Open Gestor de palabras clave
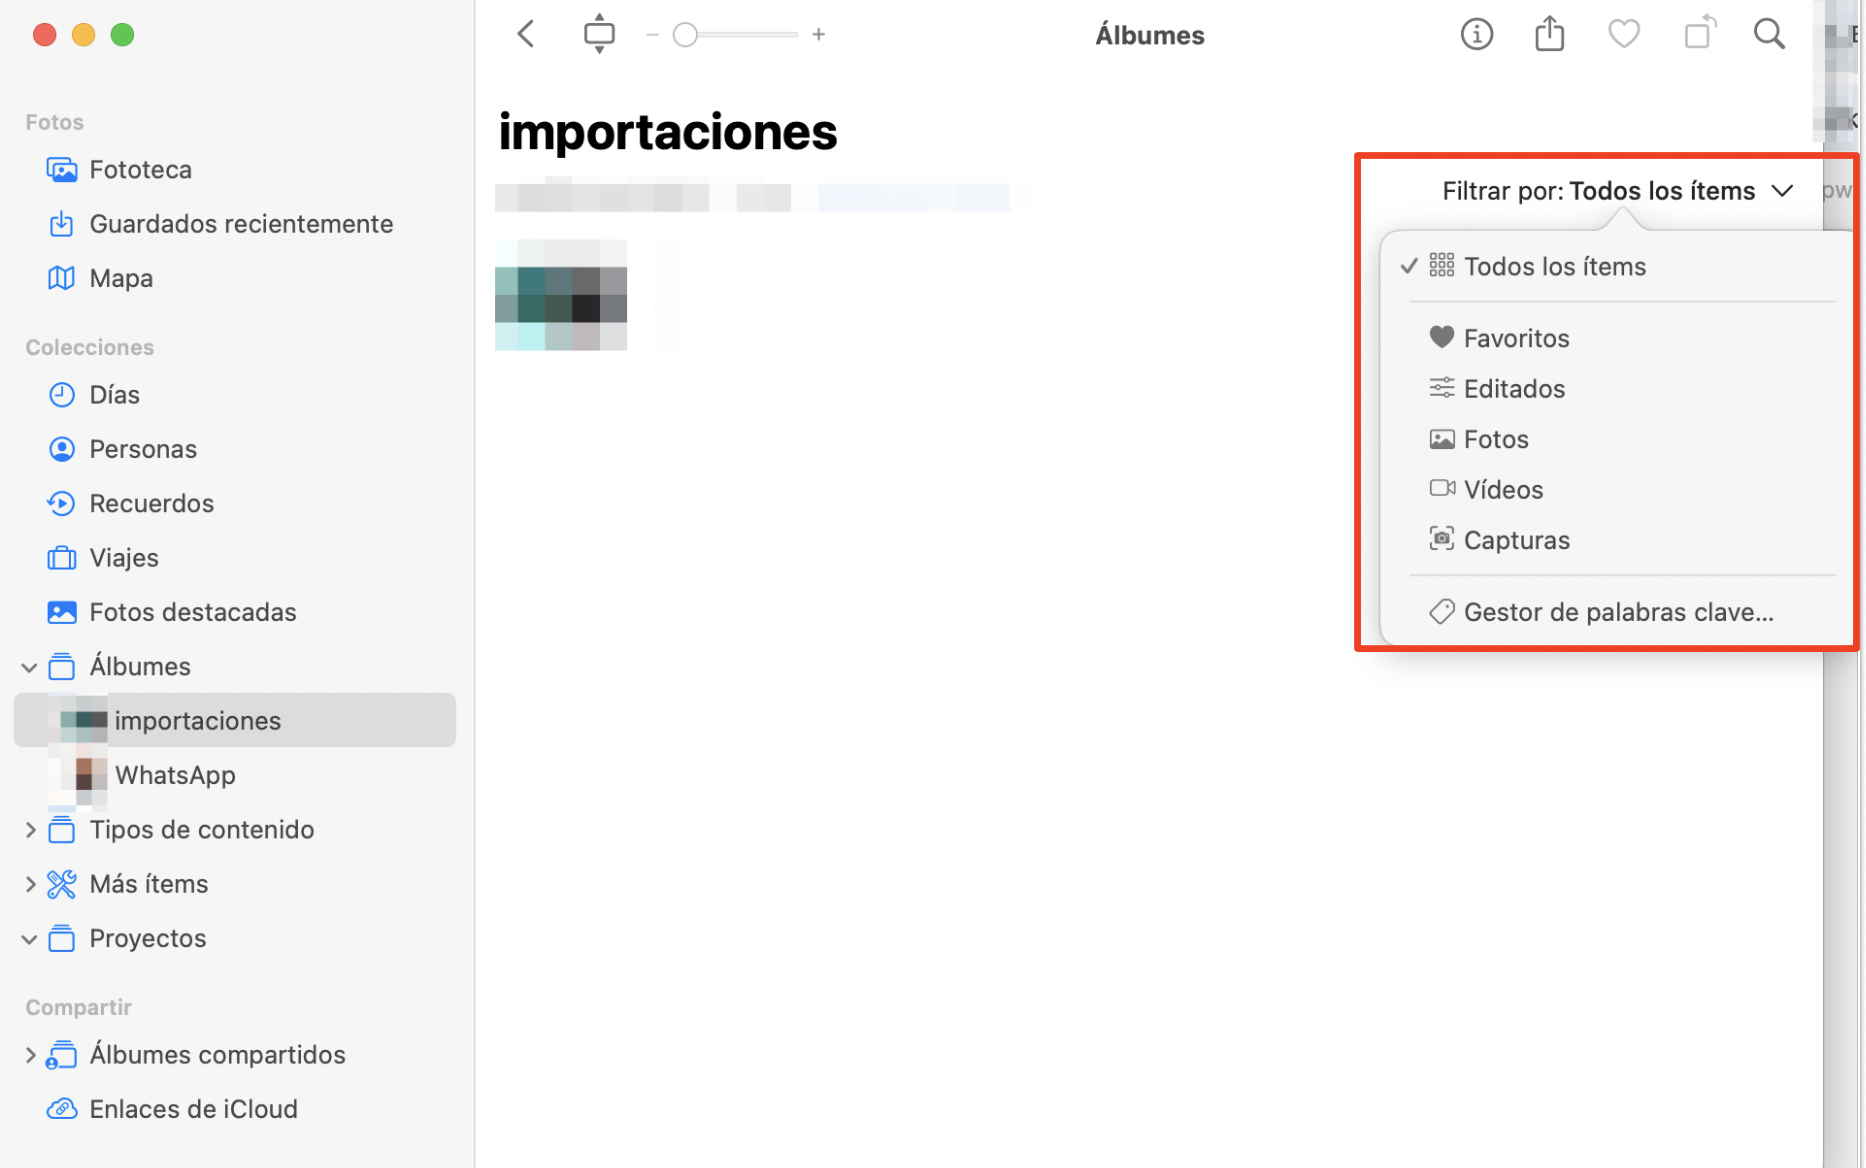The height and width of the screenshot is (1168, 1866). pos(1619,611)
